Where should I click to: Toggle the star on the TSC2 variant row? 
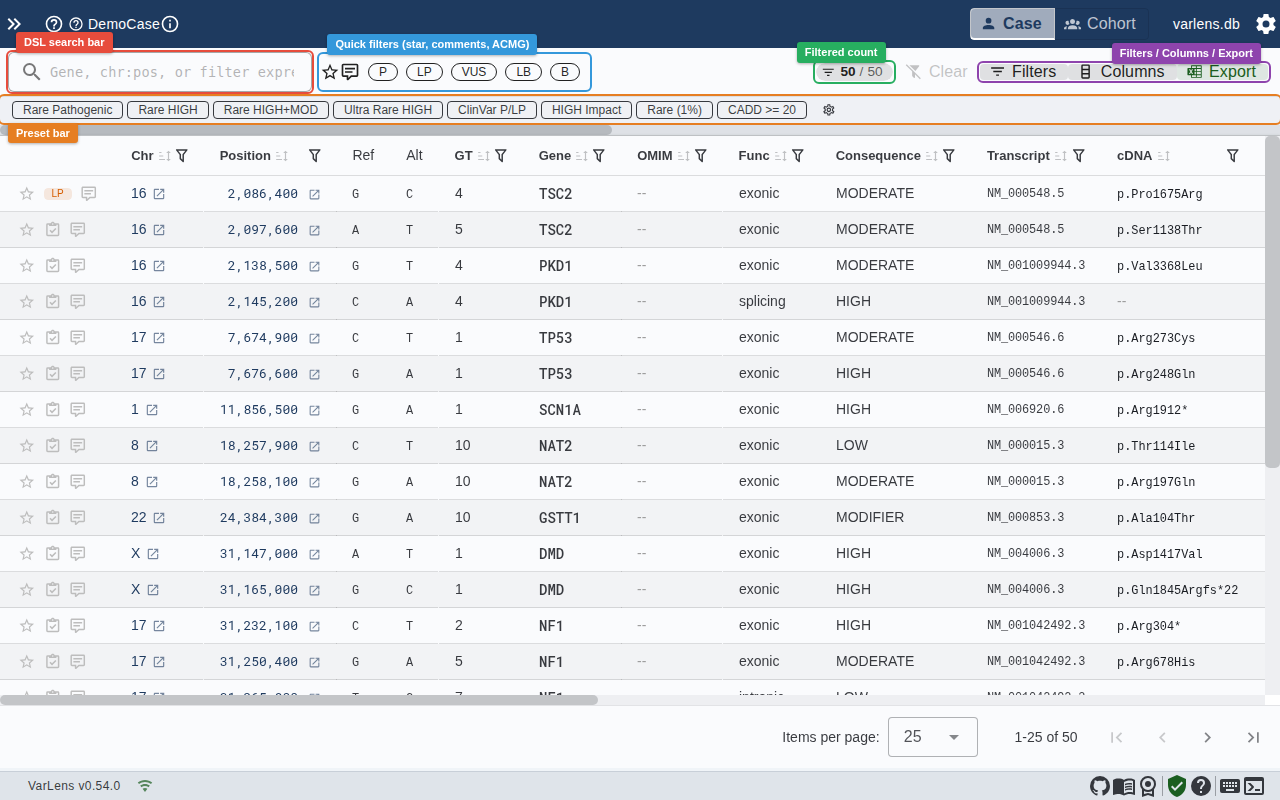pos(26,193)
